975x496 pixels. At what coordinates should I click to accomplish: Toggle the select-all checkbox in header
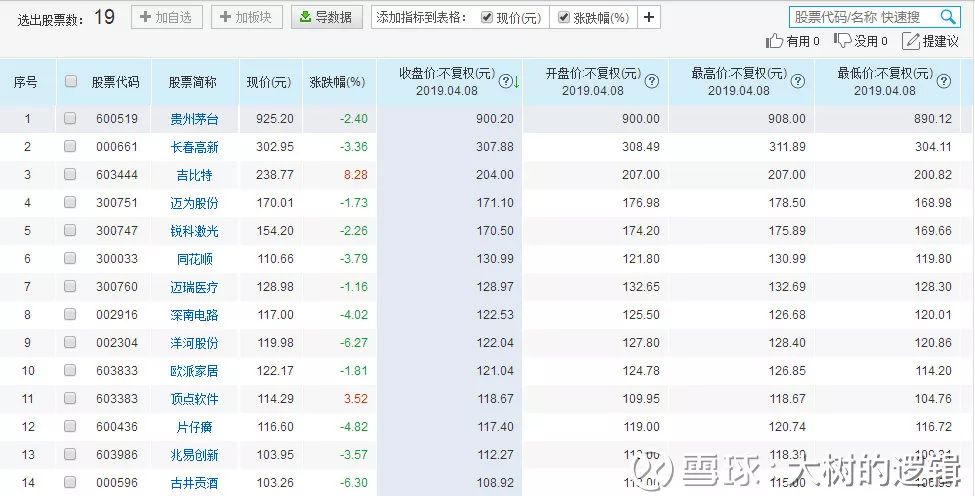click(70, 81)
